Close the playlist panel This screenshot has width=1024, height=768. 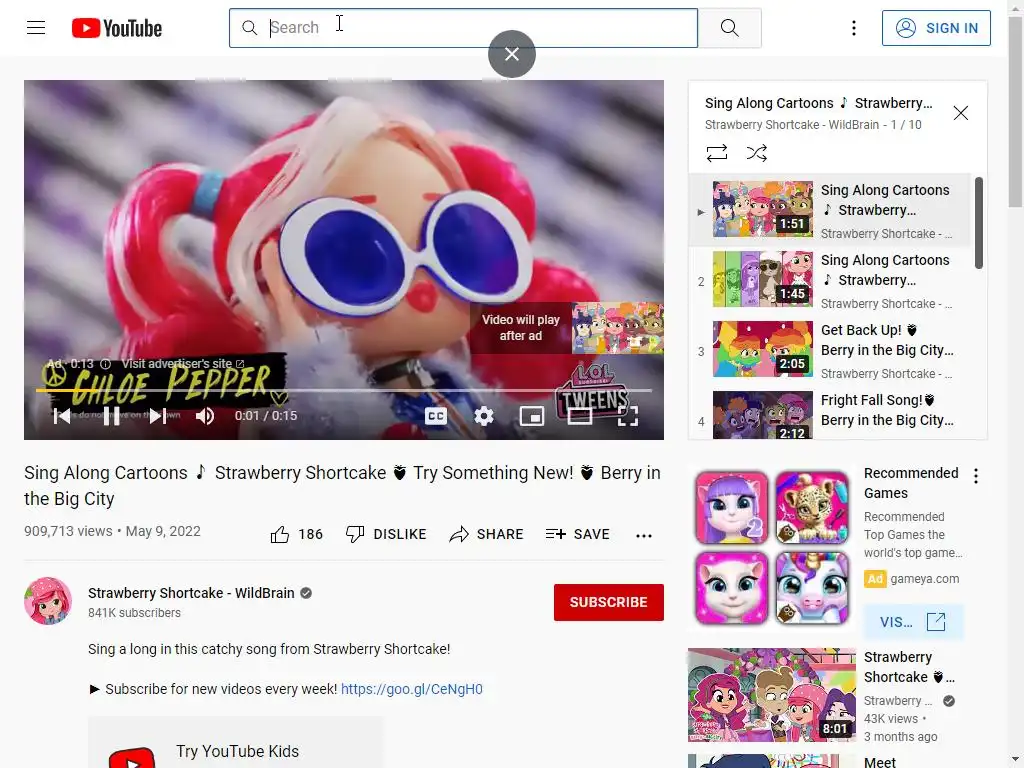961,113
